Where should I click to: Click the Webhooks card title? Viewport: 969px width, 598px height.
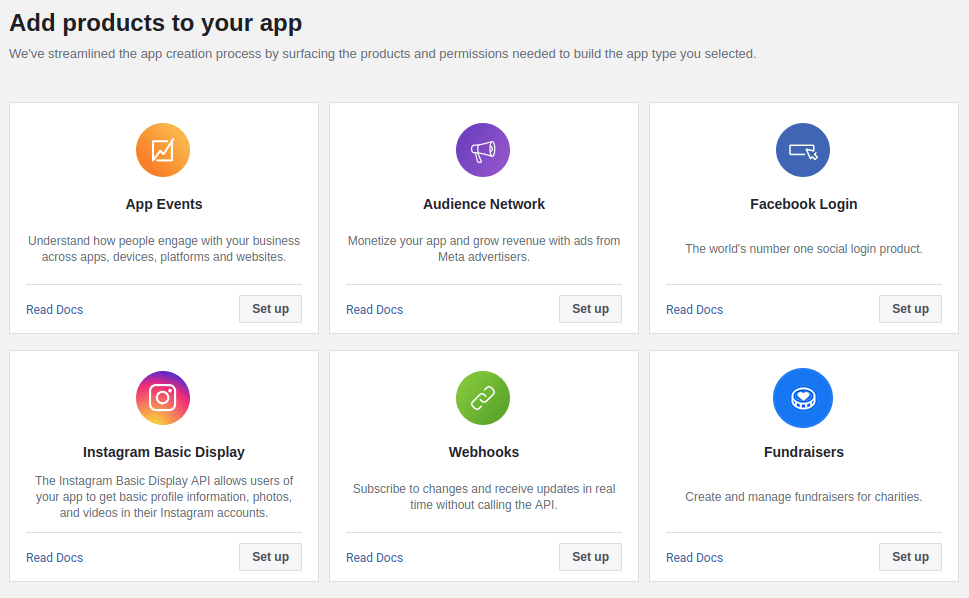484,452
